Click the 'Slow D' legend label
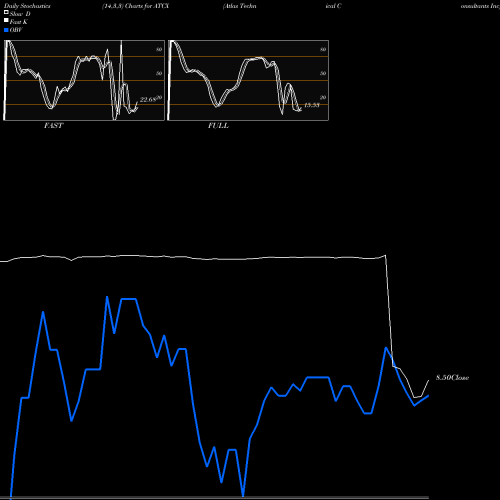This screenshot has height=500, width=500. (20, 14)
